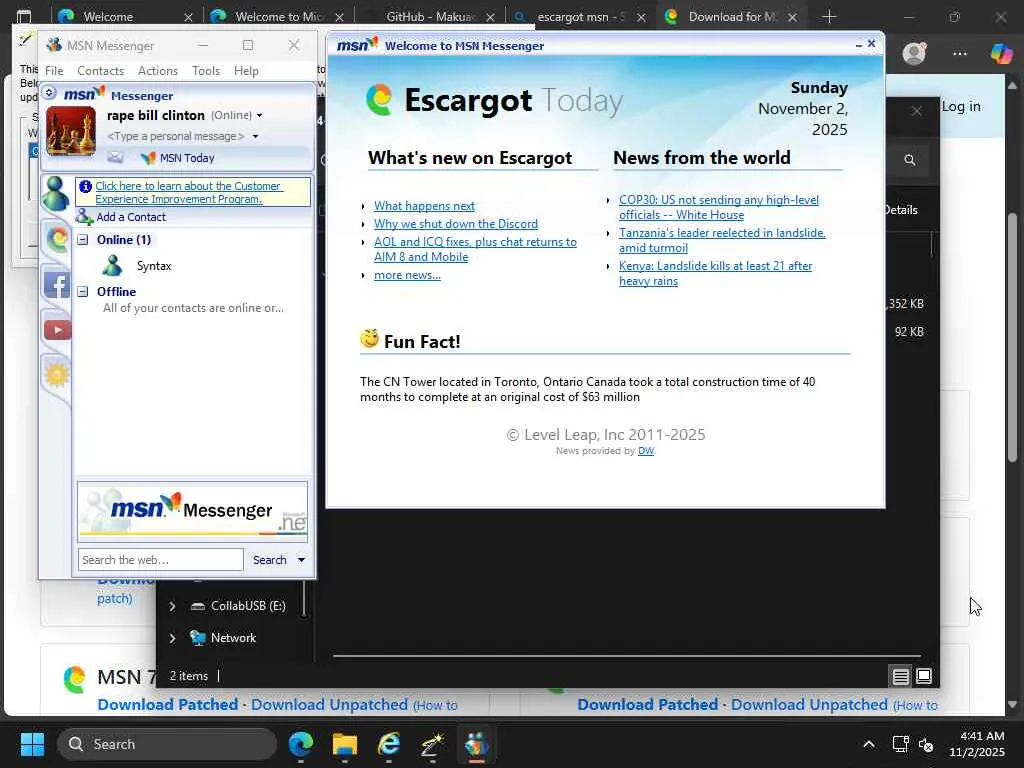1024x768 pixels.
Task: Open the MSN Messenger File menu
Action: point(54,71)
